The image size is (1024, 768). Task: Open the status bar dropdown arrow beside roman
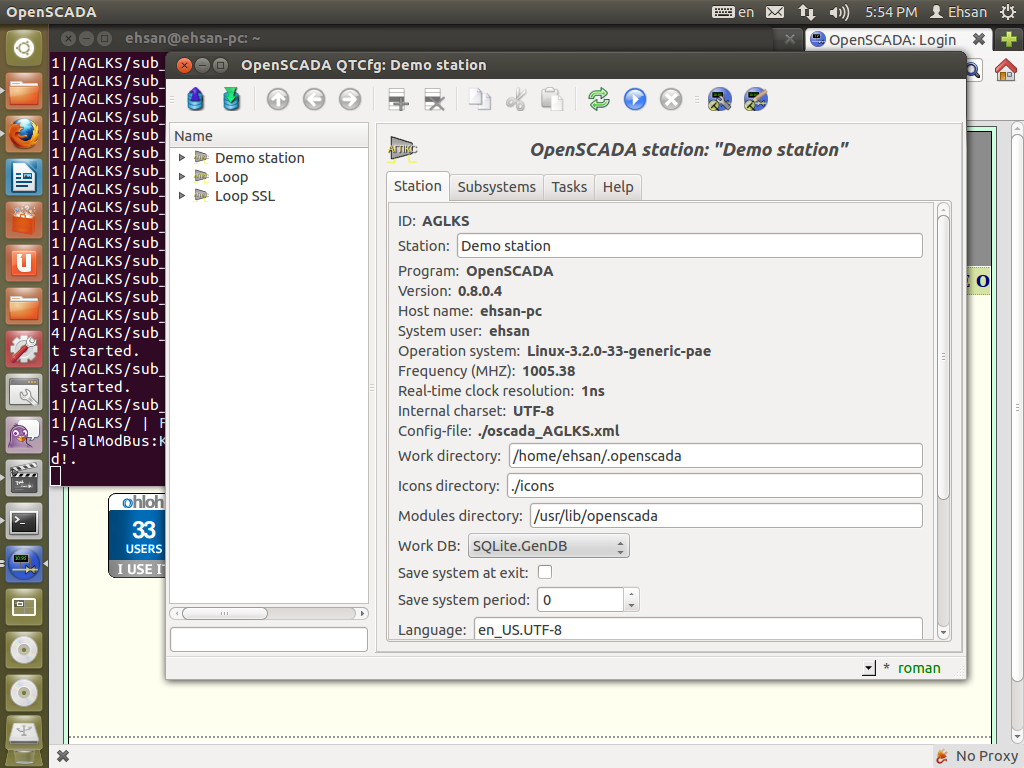(x=868, y=668)
